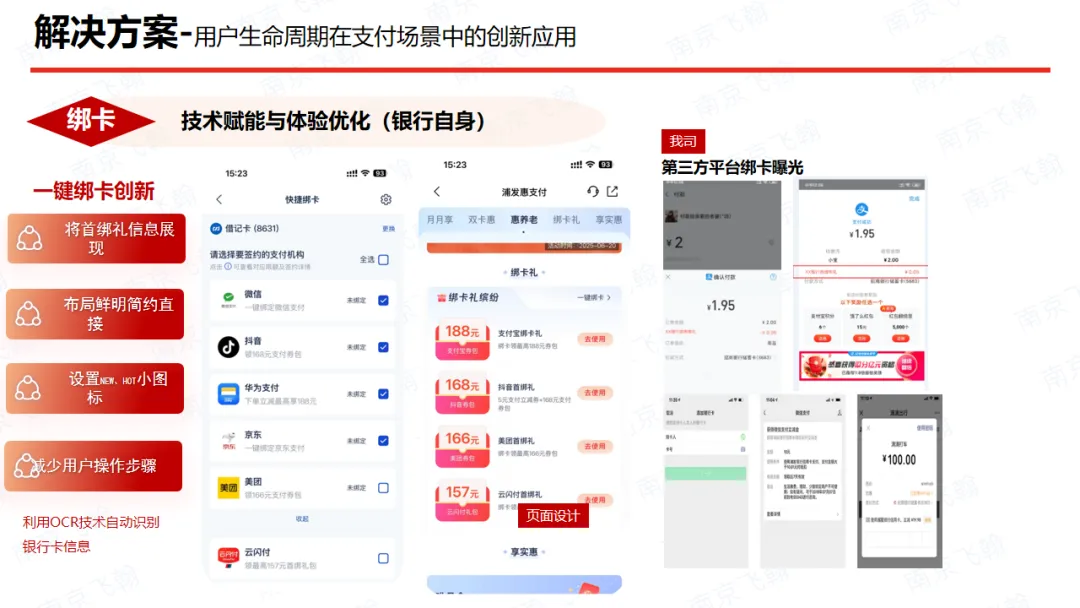Tap the back chevron on 快捷绑卡 screen
The image size is (1080, 608).
click(219, 200)
